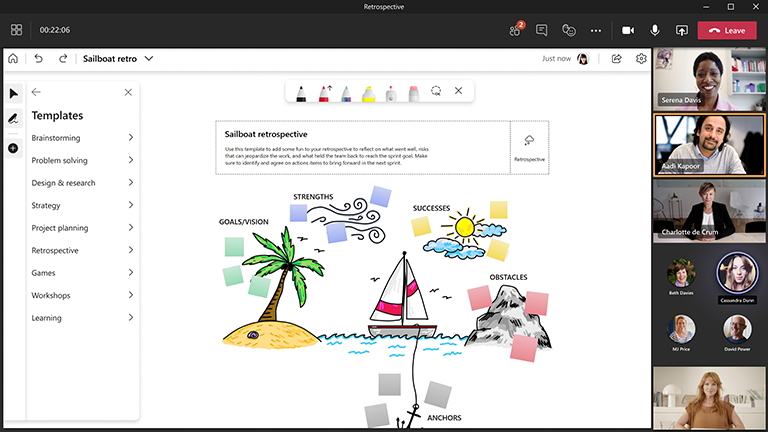Image resolution: width=768 pixels, height=432 pixels.
Task: Open the inking mode in left sidebar
Action: [13, 119]
